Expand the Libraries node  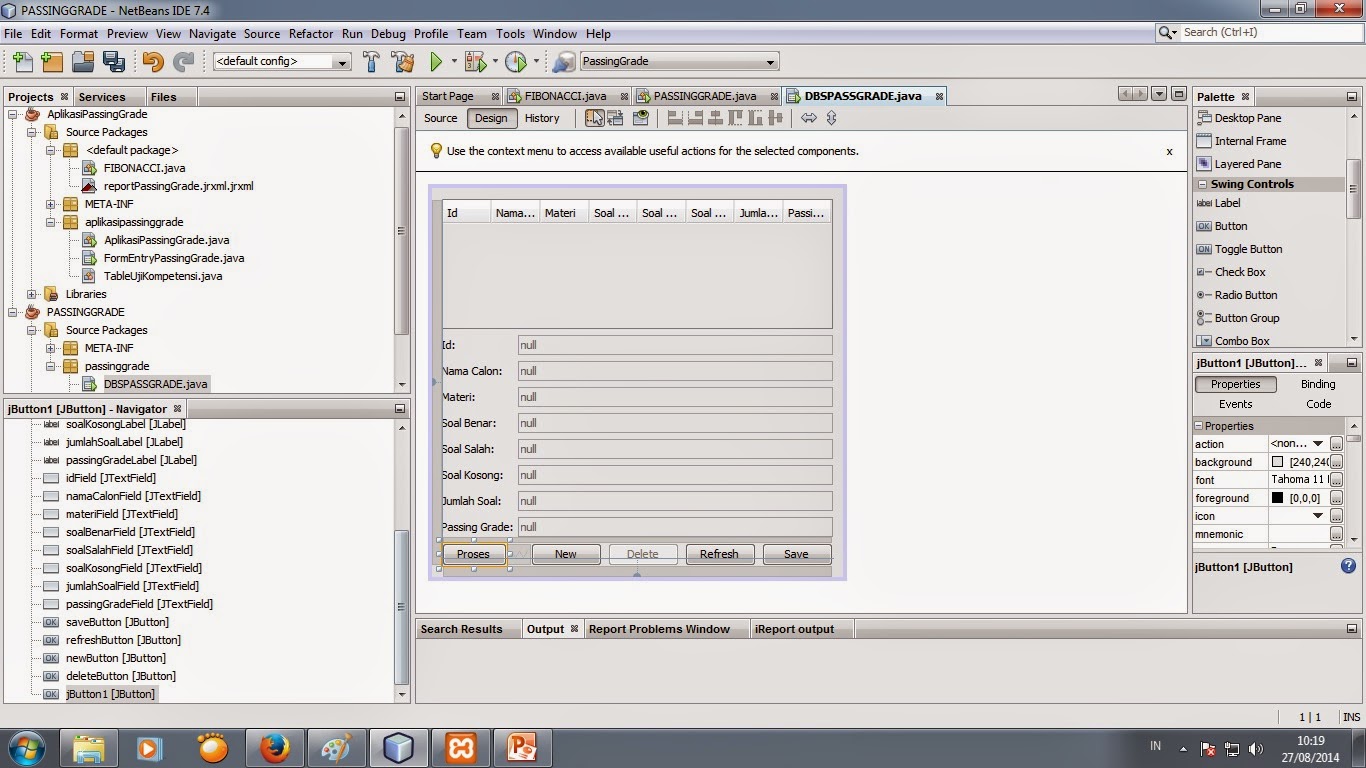click(32, 294)
